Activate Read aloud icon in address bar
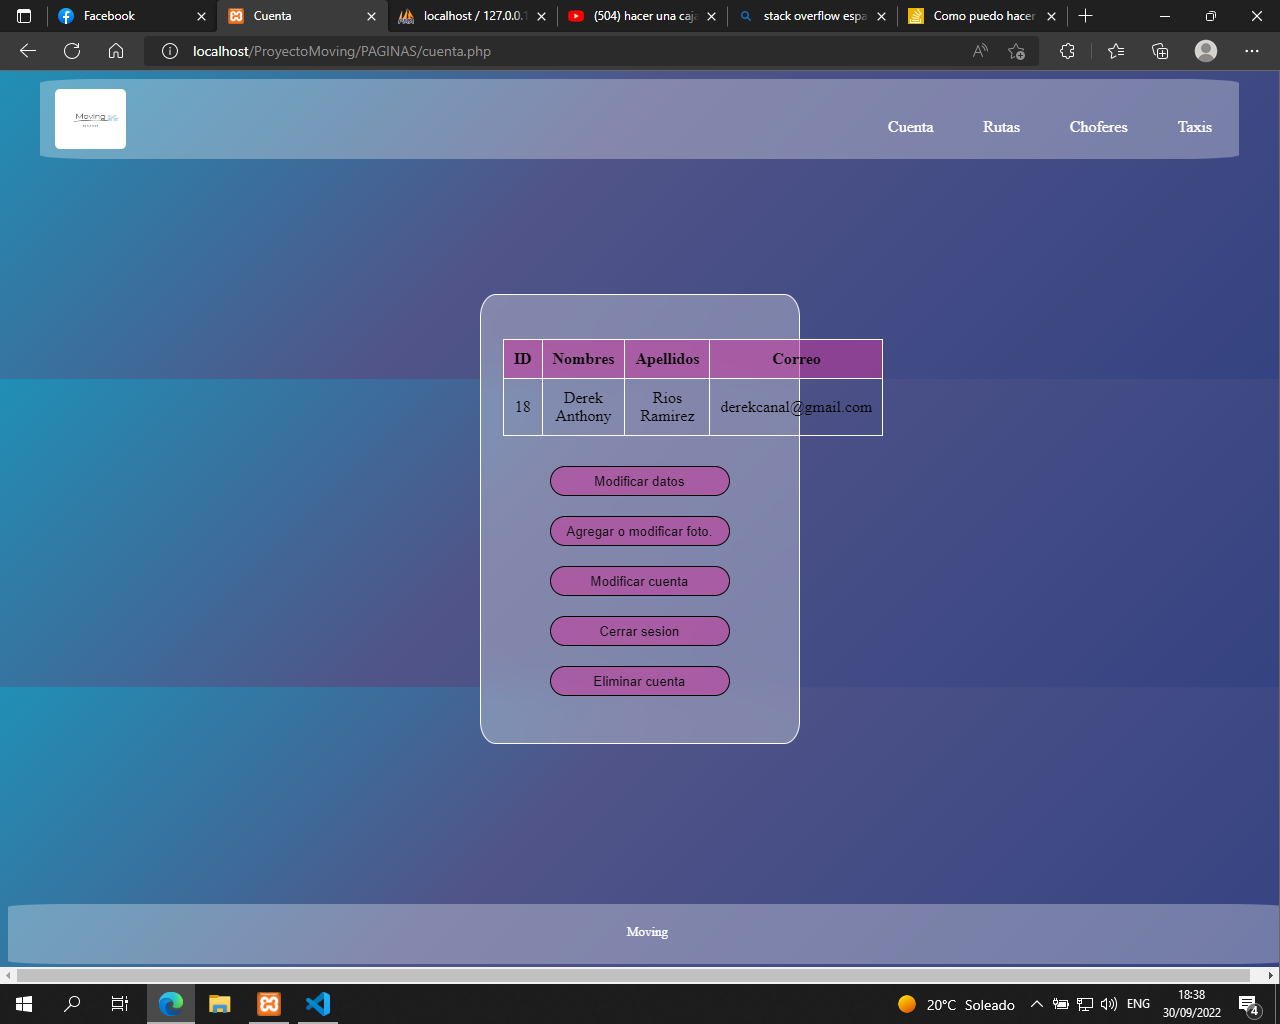The width and height of the screenshot is (1280, 1024). 980,51
